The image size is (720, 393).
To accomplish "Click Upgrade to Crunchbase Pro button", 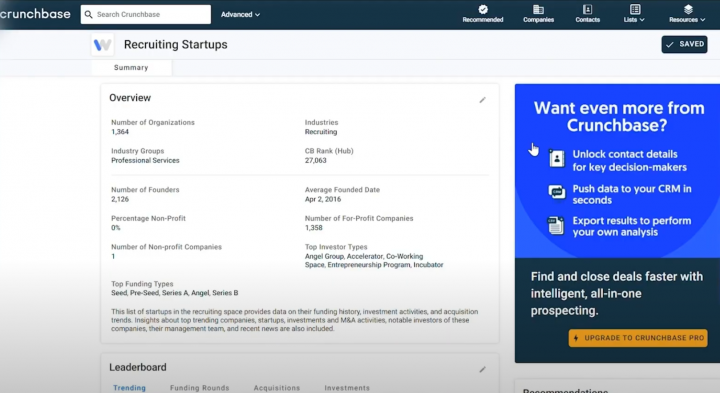I will [638, 338].
